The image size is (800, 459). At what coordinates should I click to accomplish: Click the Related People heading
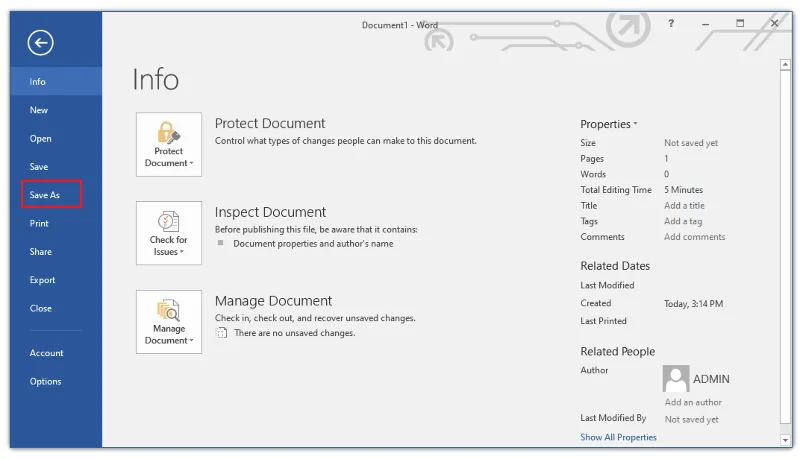pos(617,351)
